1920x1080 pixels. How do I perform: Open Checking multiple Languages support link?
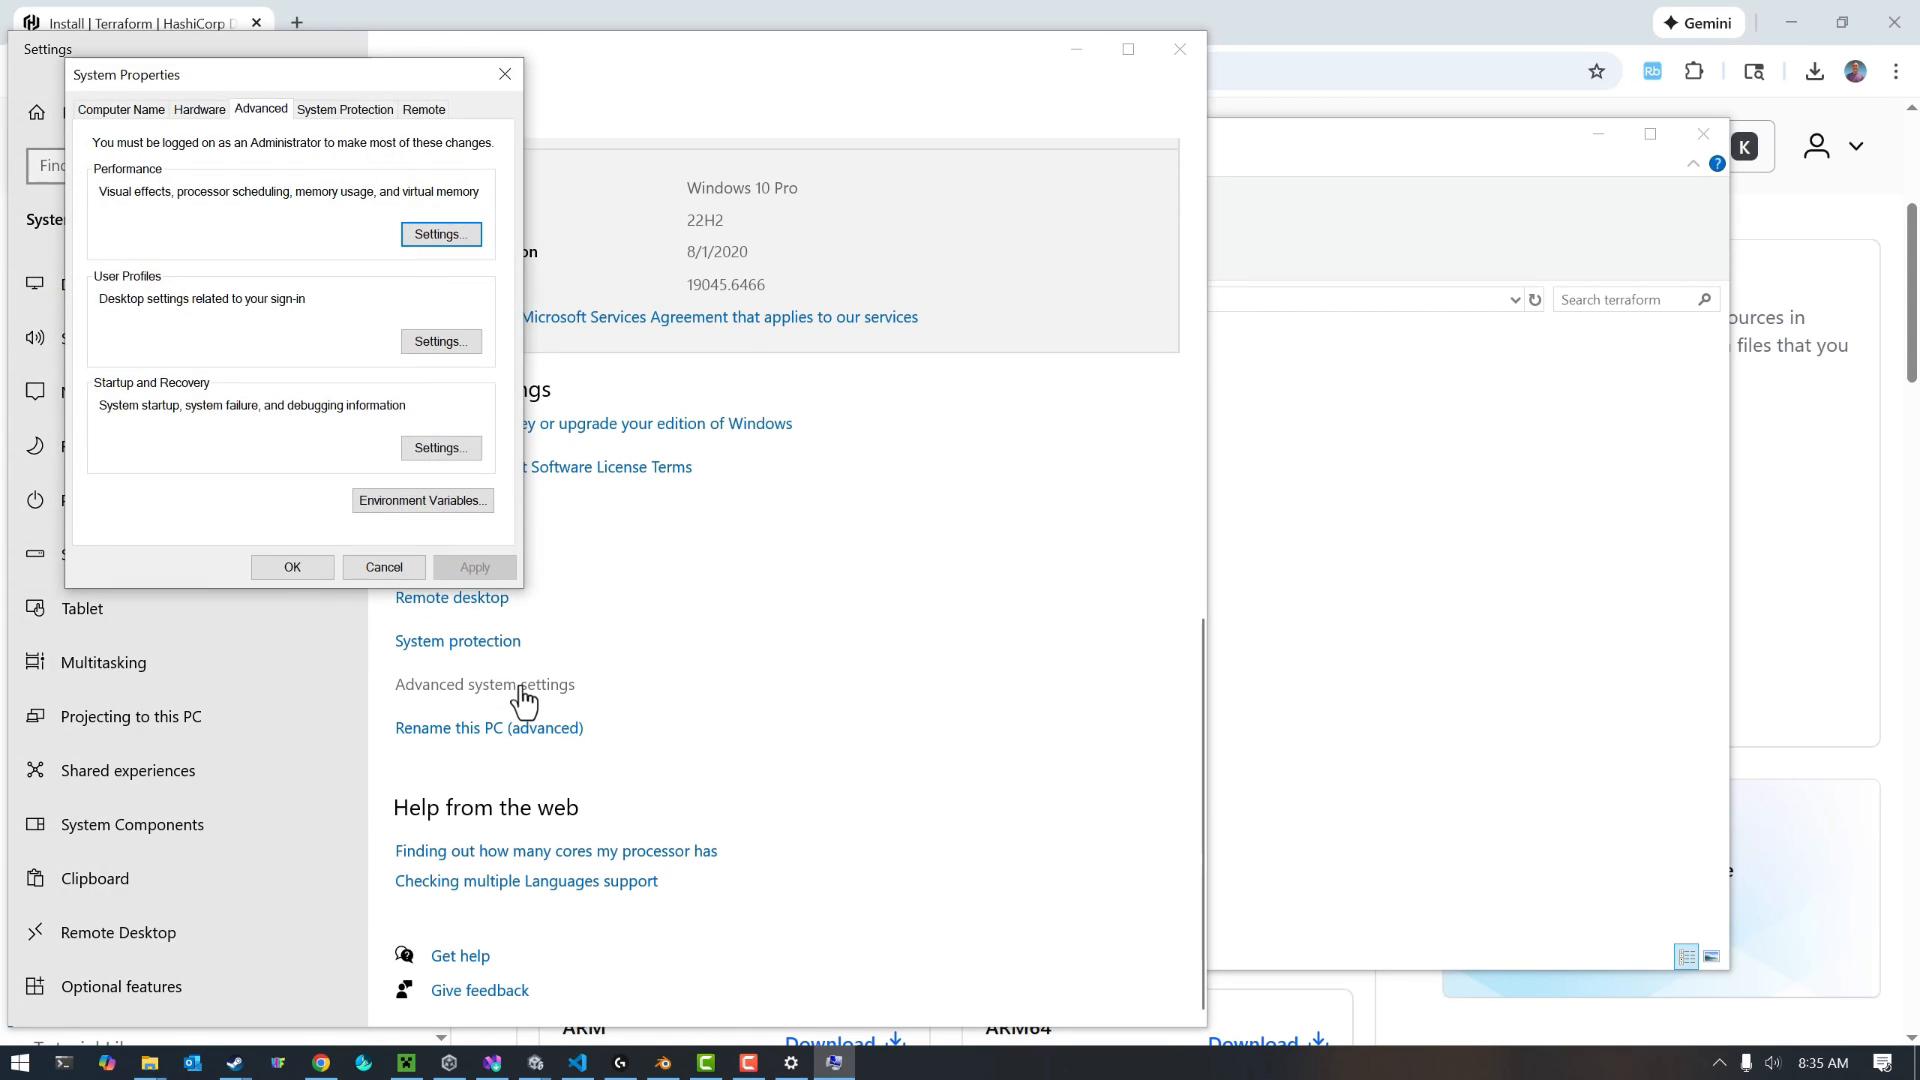coord(526,881)
